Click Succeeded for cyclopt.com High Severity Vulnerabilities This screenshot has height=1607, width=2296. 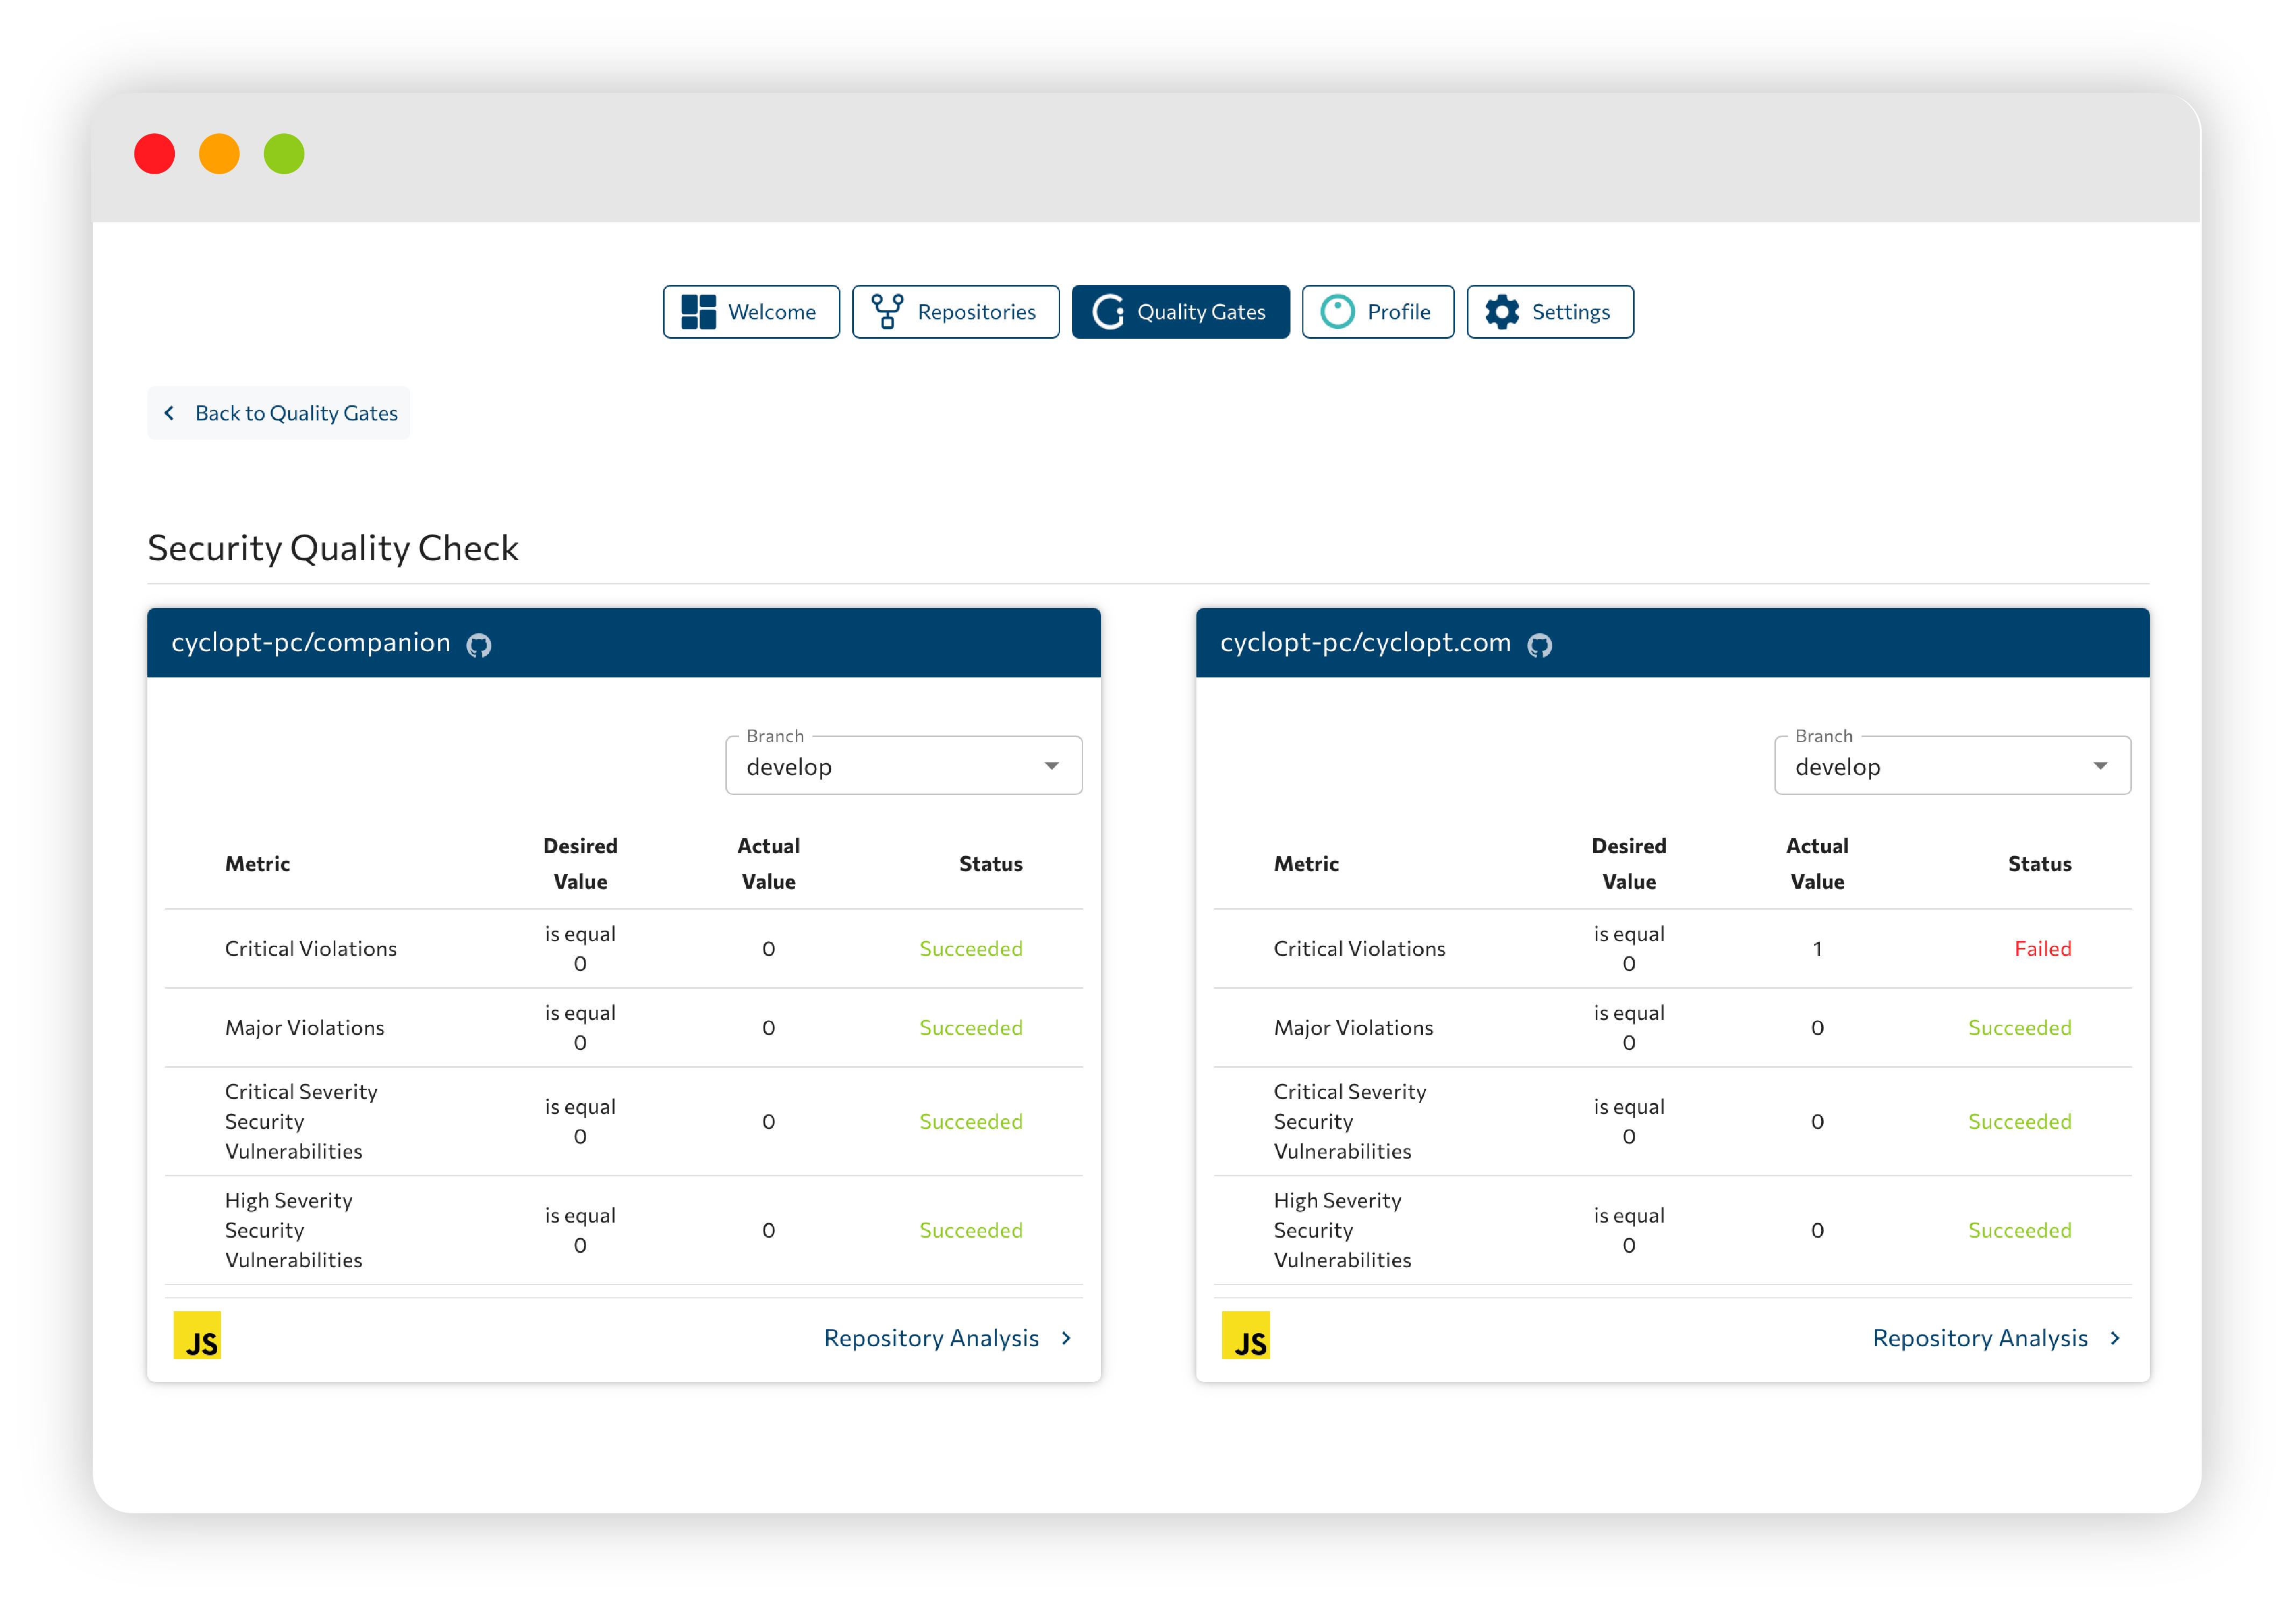(x=2020, y=1230)
